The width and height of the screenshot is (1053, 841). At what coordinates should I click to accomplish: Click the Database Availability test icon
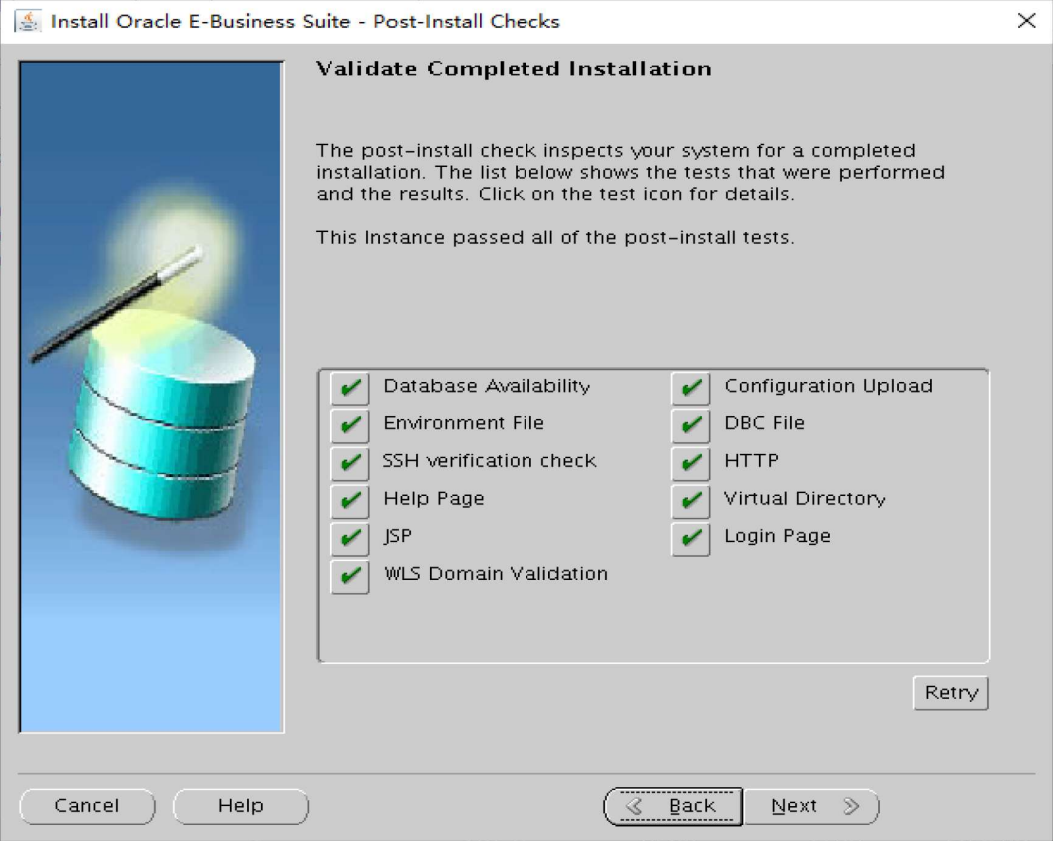[350, 388]
